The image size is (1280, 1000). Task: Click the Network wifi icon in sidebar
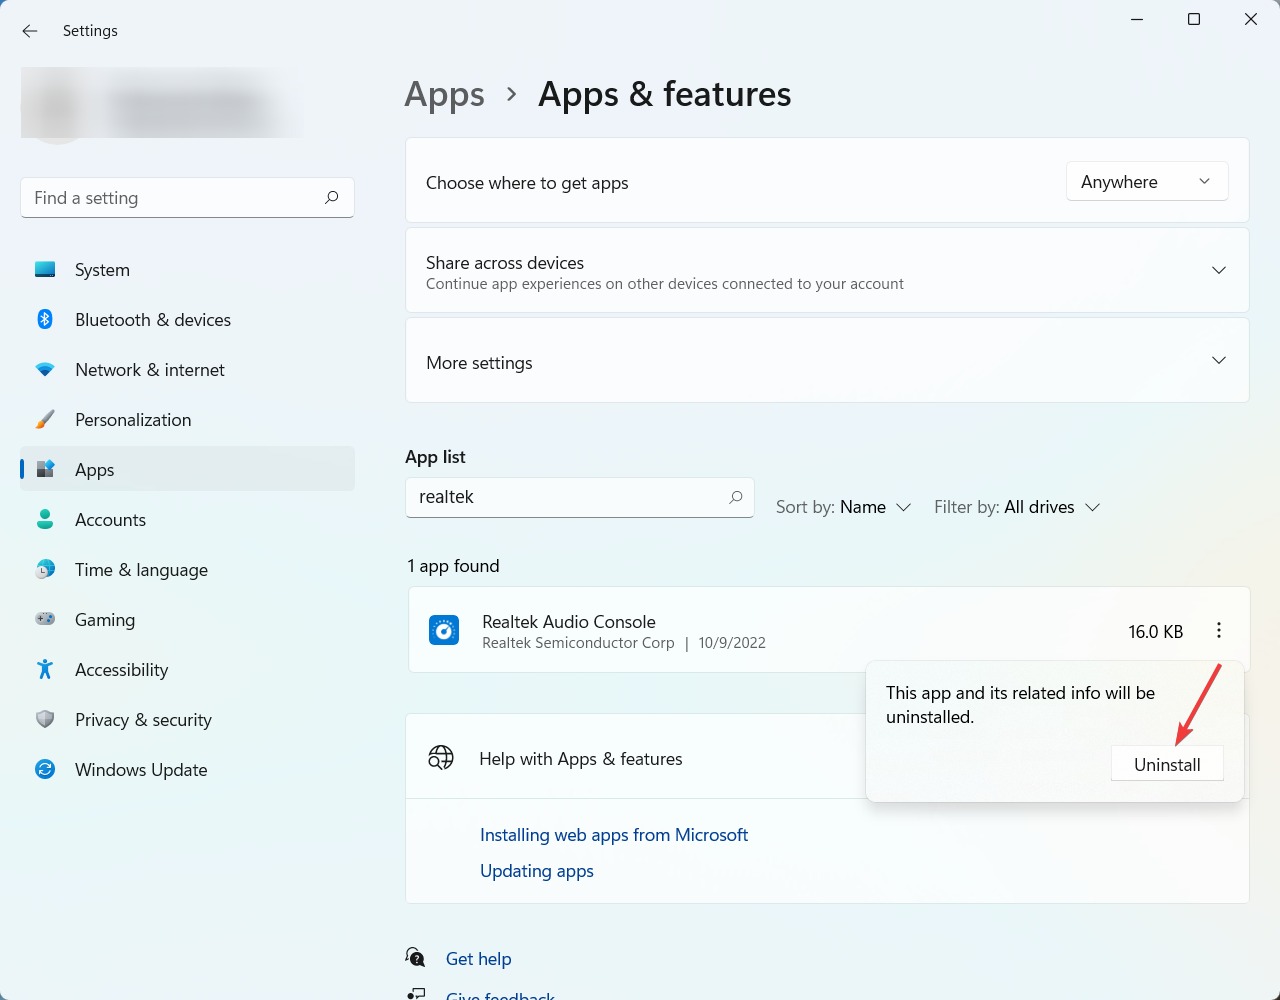(x=45, y=370)
